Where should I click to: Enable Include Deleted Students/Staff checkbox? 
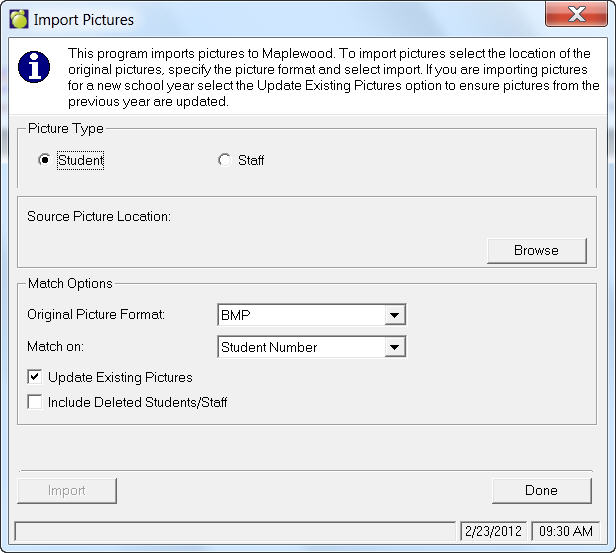pyautogui.click(x=35, y=403)
